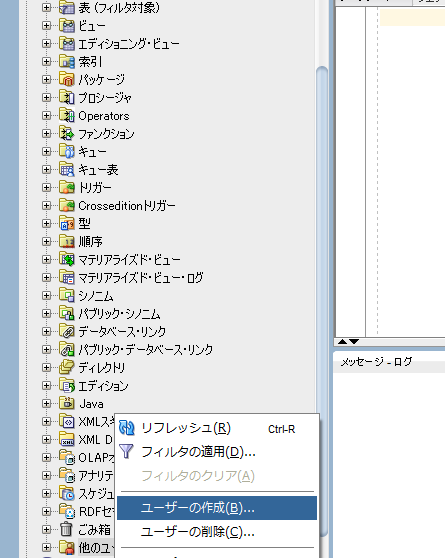This screenshot has height=558, width=445.
Task: Click the ごみ箱 trash can icon
Action: click(x=66, y=530)
